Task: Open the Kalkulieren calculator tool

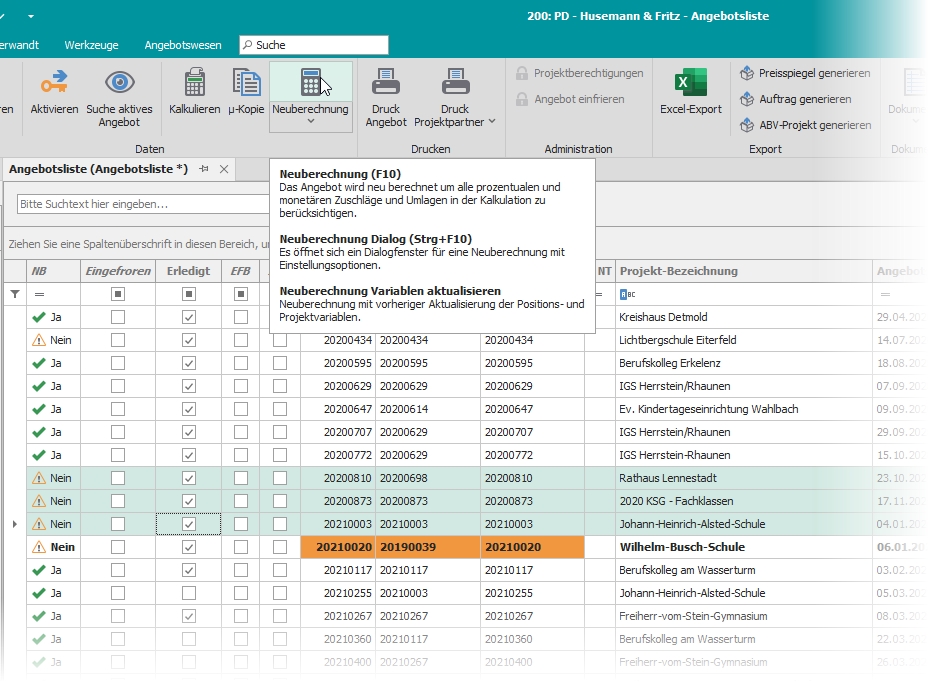Action: click(x=194, y=84)
